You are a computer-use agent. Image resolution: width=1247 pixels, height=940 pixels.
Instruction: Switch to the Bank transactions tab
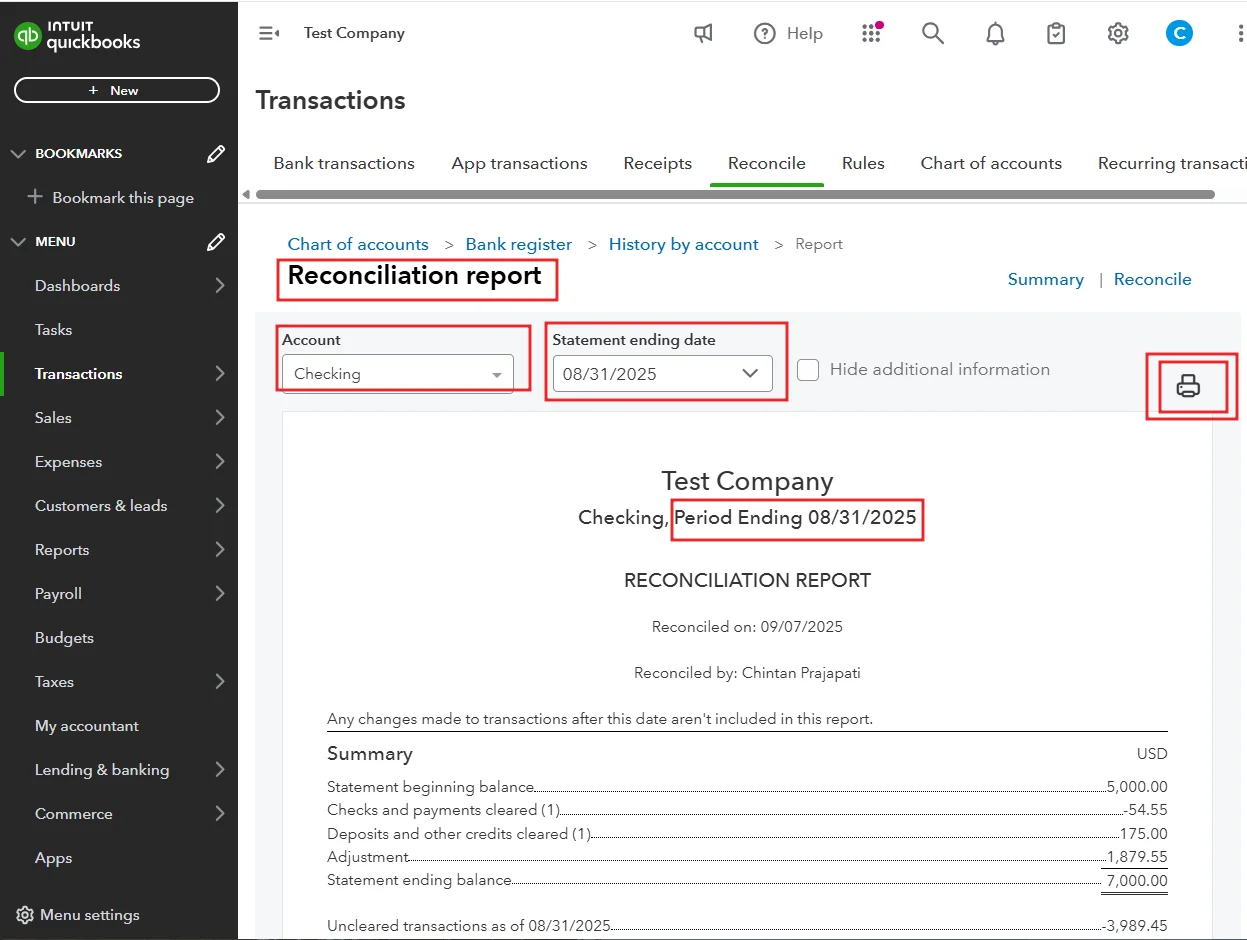(344, 163)
